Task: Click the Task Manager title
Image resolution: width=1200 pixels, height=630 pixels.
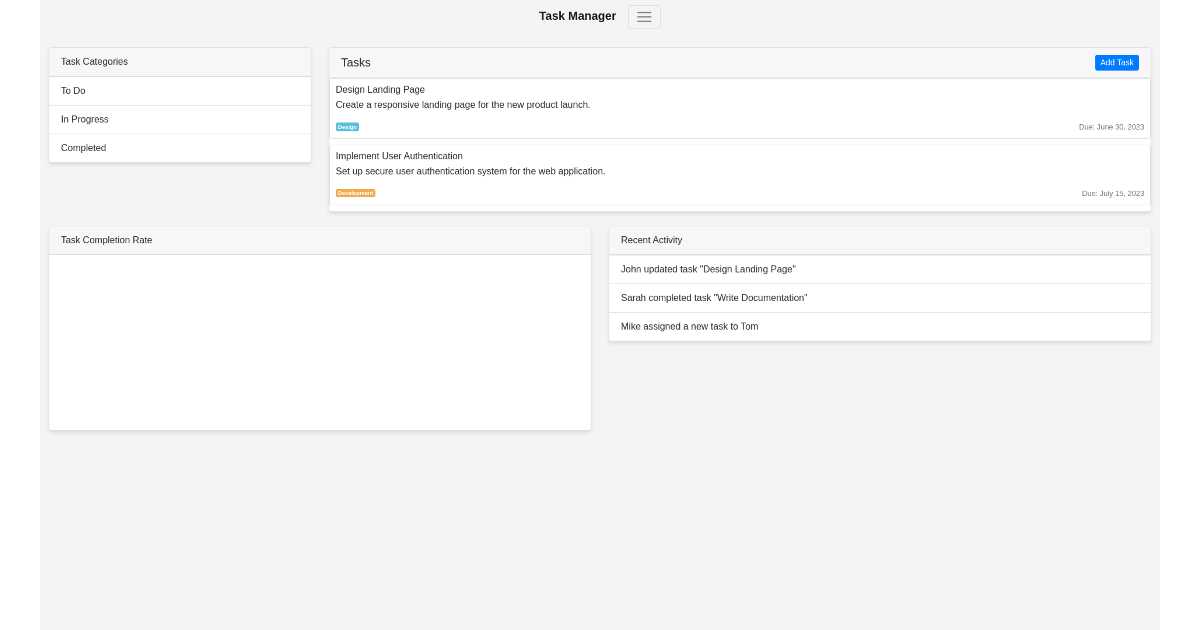Action: click(x=577, y=16)
